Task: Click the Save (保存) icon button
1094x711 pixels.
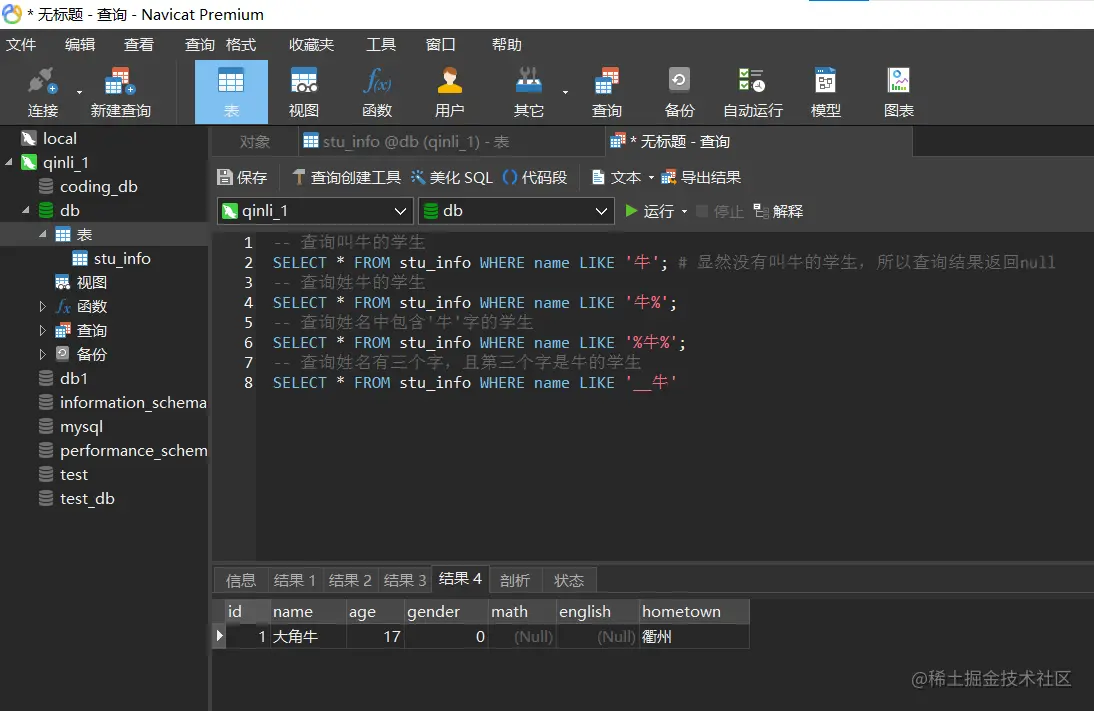Action: (x=242, y=177)
